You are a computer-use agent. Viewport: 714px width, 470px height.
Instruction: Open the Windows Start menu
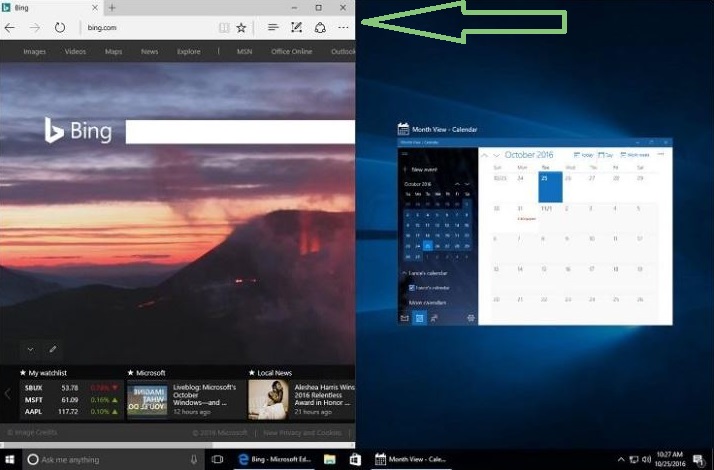(10, 460)
